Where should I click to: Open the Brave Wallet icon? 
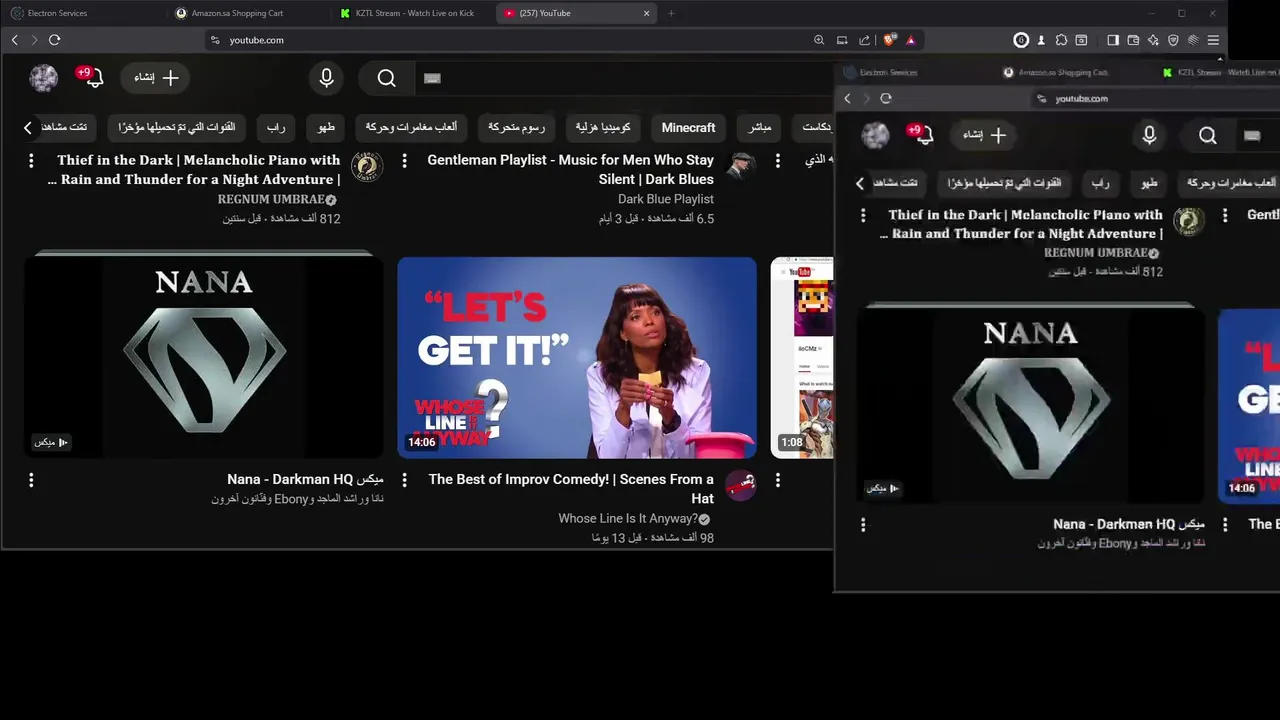(x=1133, y=40)
